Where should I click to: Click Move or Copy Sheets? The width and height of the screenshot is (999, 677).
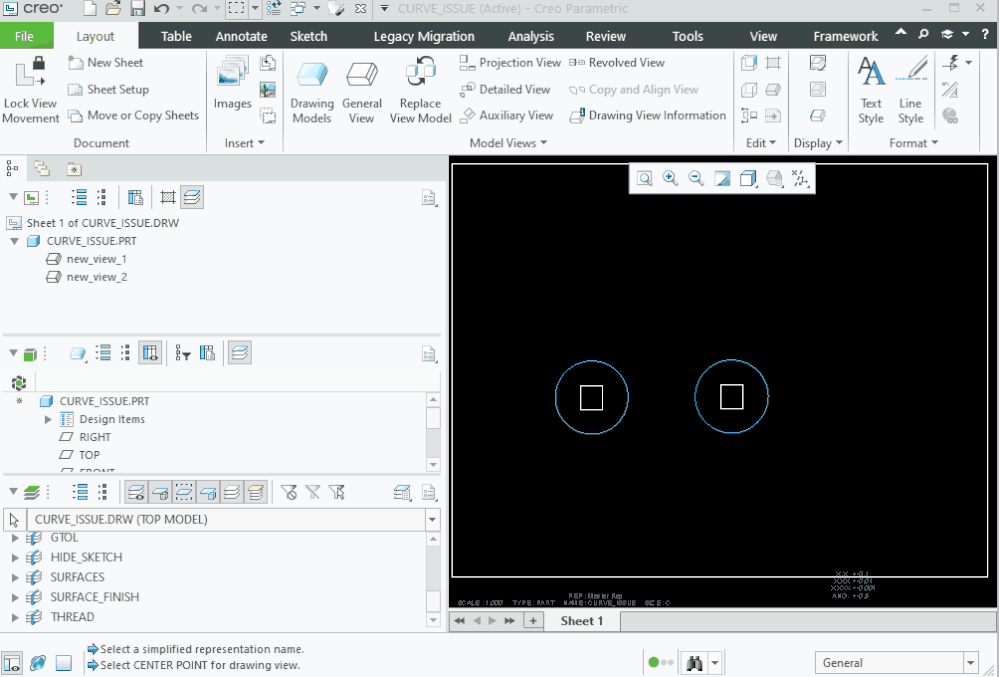[x=133, y=115]
